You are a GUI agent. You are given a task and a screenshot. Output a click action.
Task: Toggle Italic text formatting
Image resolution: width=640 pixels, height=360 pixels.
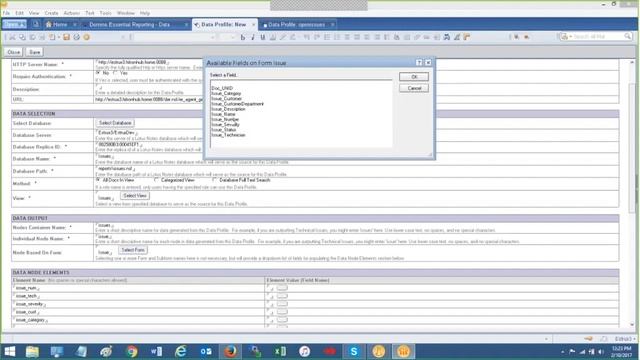tap(253, 37)
